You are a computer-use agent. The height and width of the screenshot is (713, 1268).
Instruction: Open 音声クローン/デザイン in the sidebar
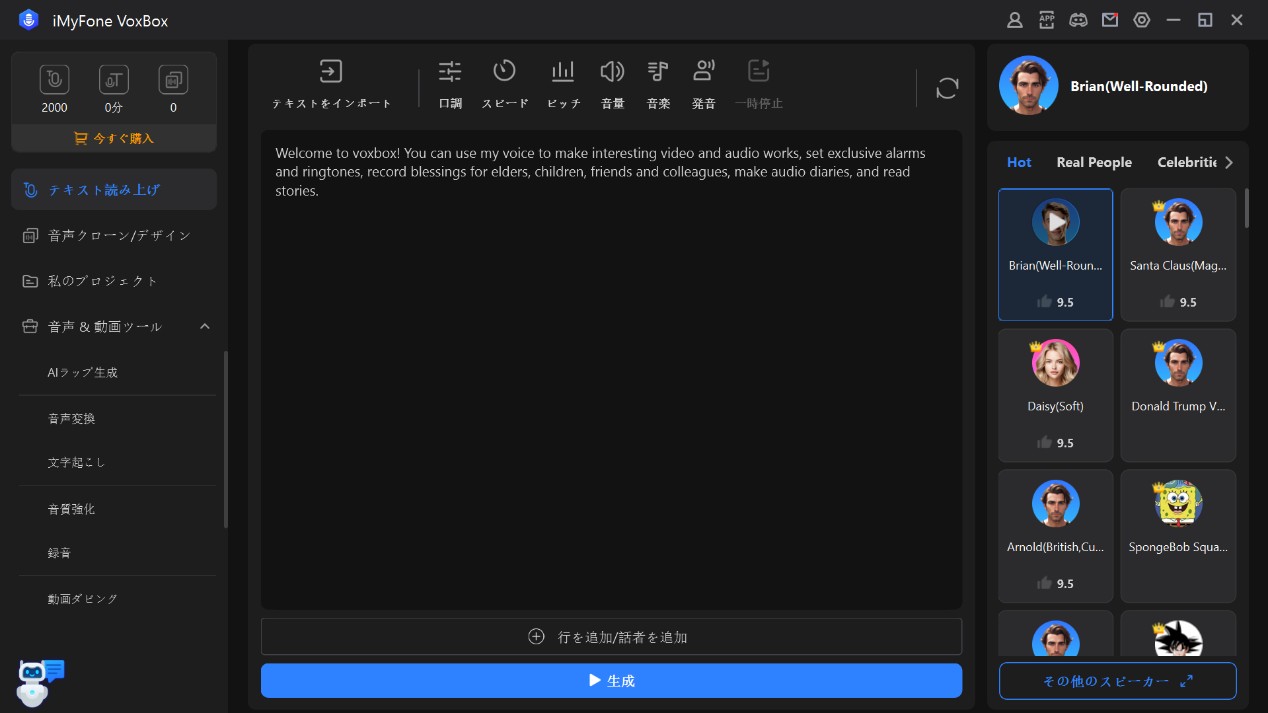[114, 236]
